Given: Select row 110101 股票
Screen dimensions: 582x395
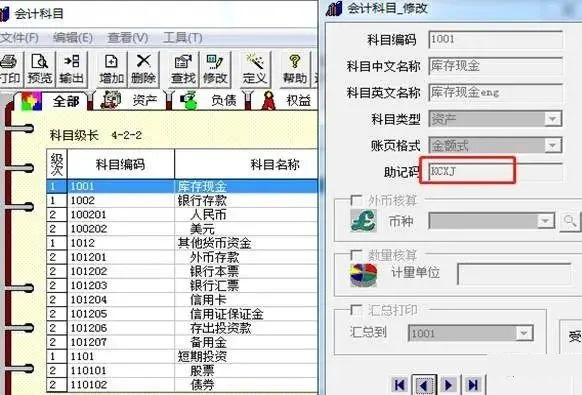Looking at the screenshot, I should (x=182, y=370).
